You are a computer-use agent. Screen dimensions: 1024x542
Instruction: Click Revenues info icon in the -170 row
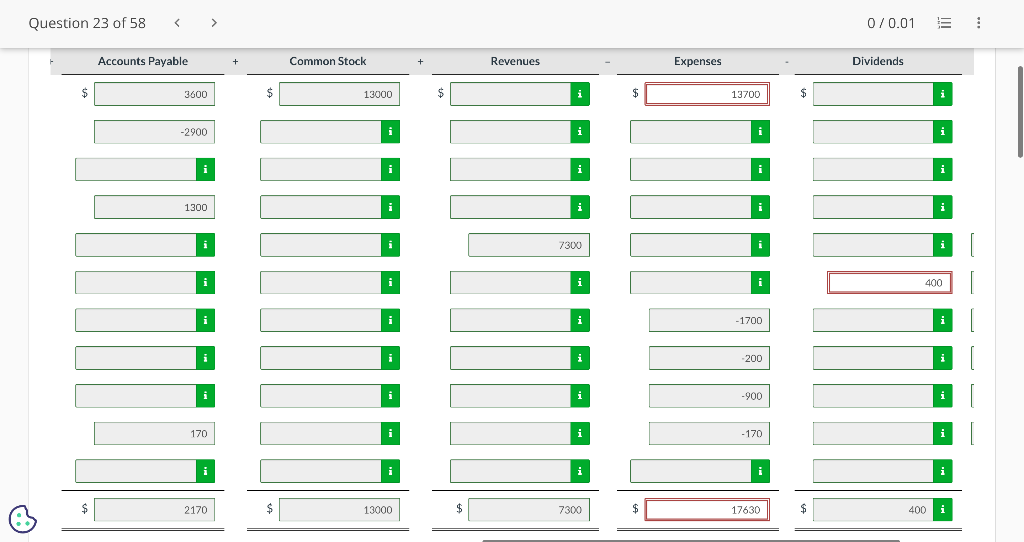click(580, 434)
